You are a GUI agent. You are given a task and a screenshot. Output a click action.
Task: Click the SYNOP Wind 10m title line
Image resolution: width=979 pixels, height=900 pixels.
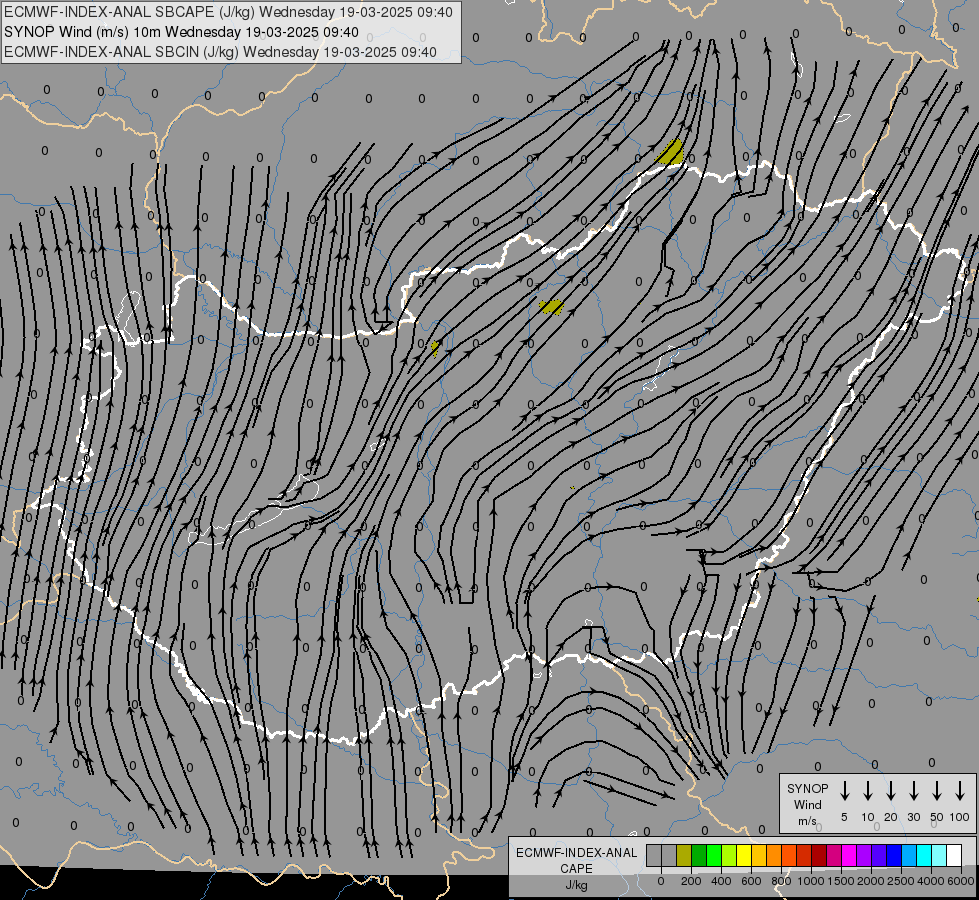coord(181,32)
